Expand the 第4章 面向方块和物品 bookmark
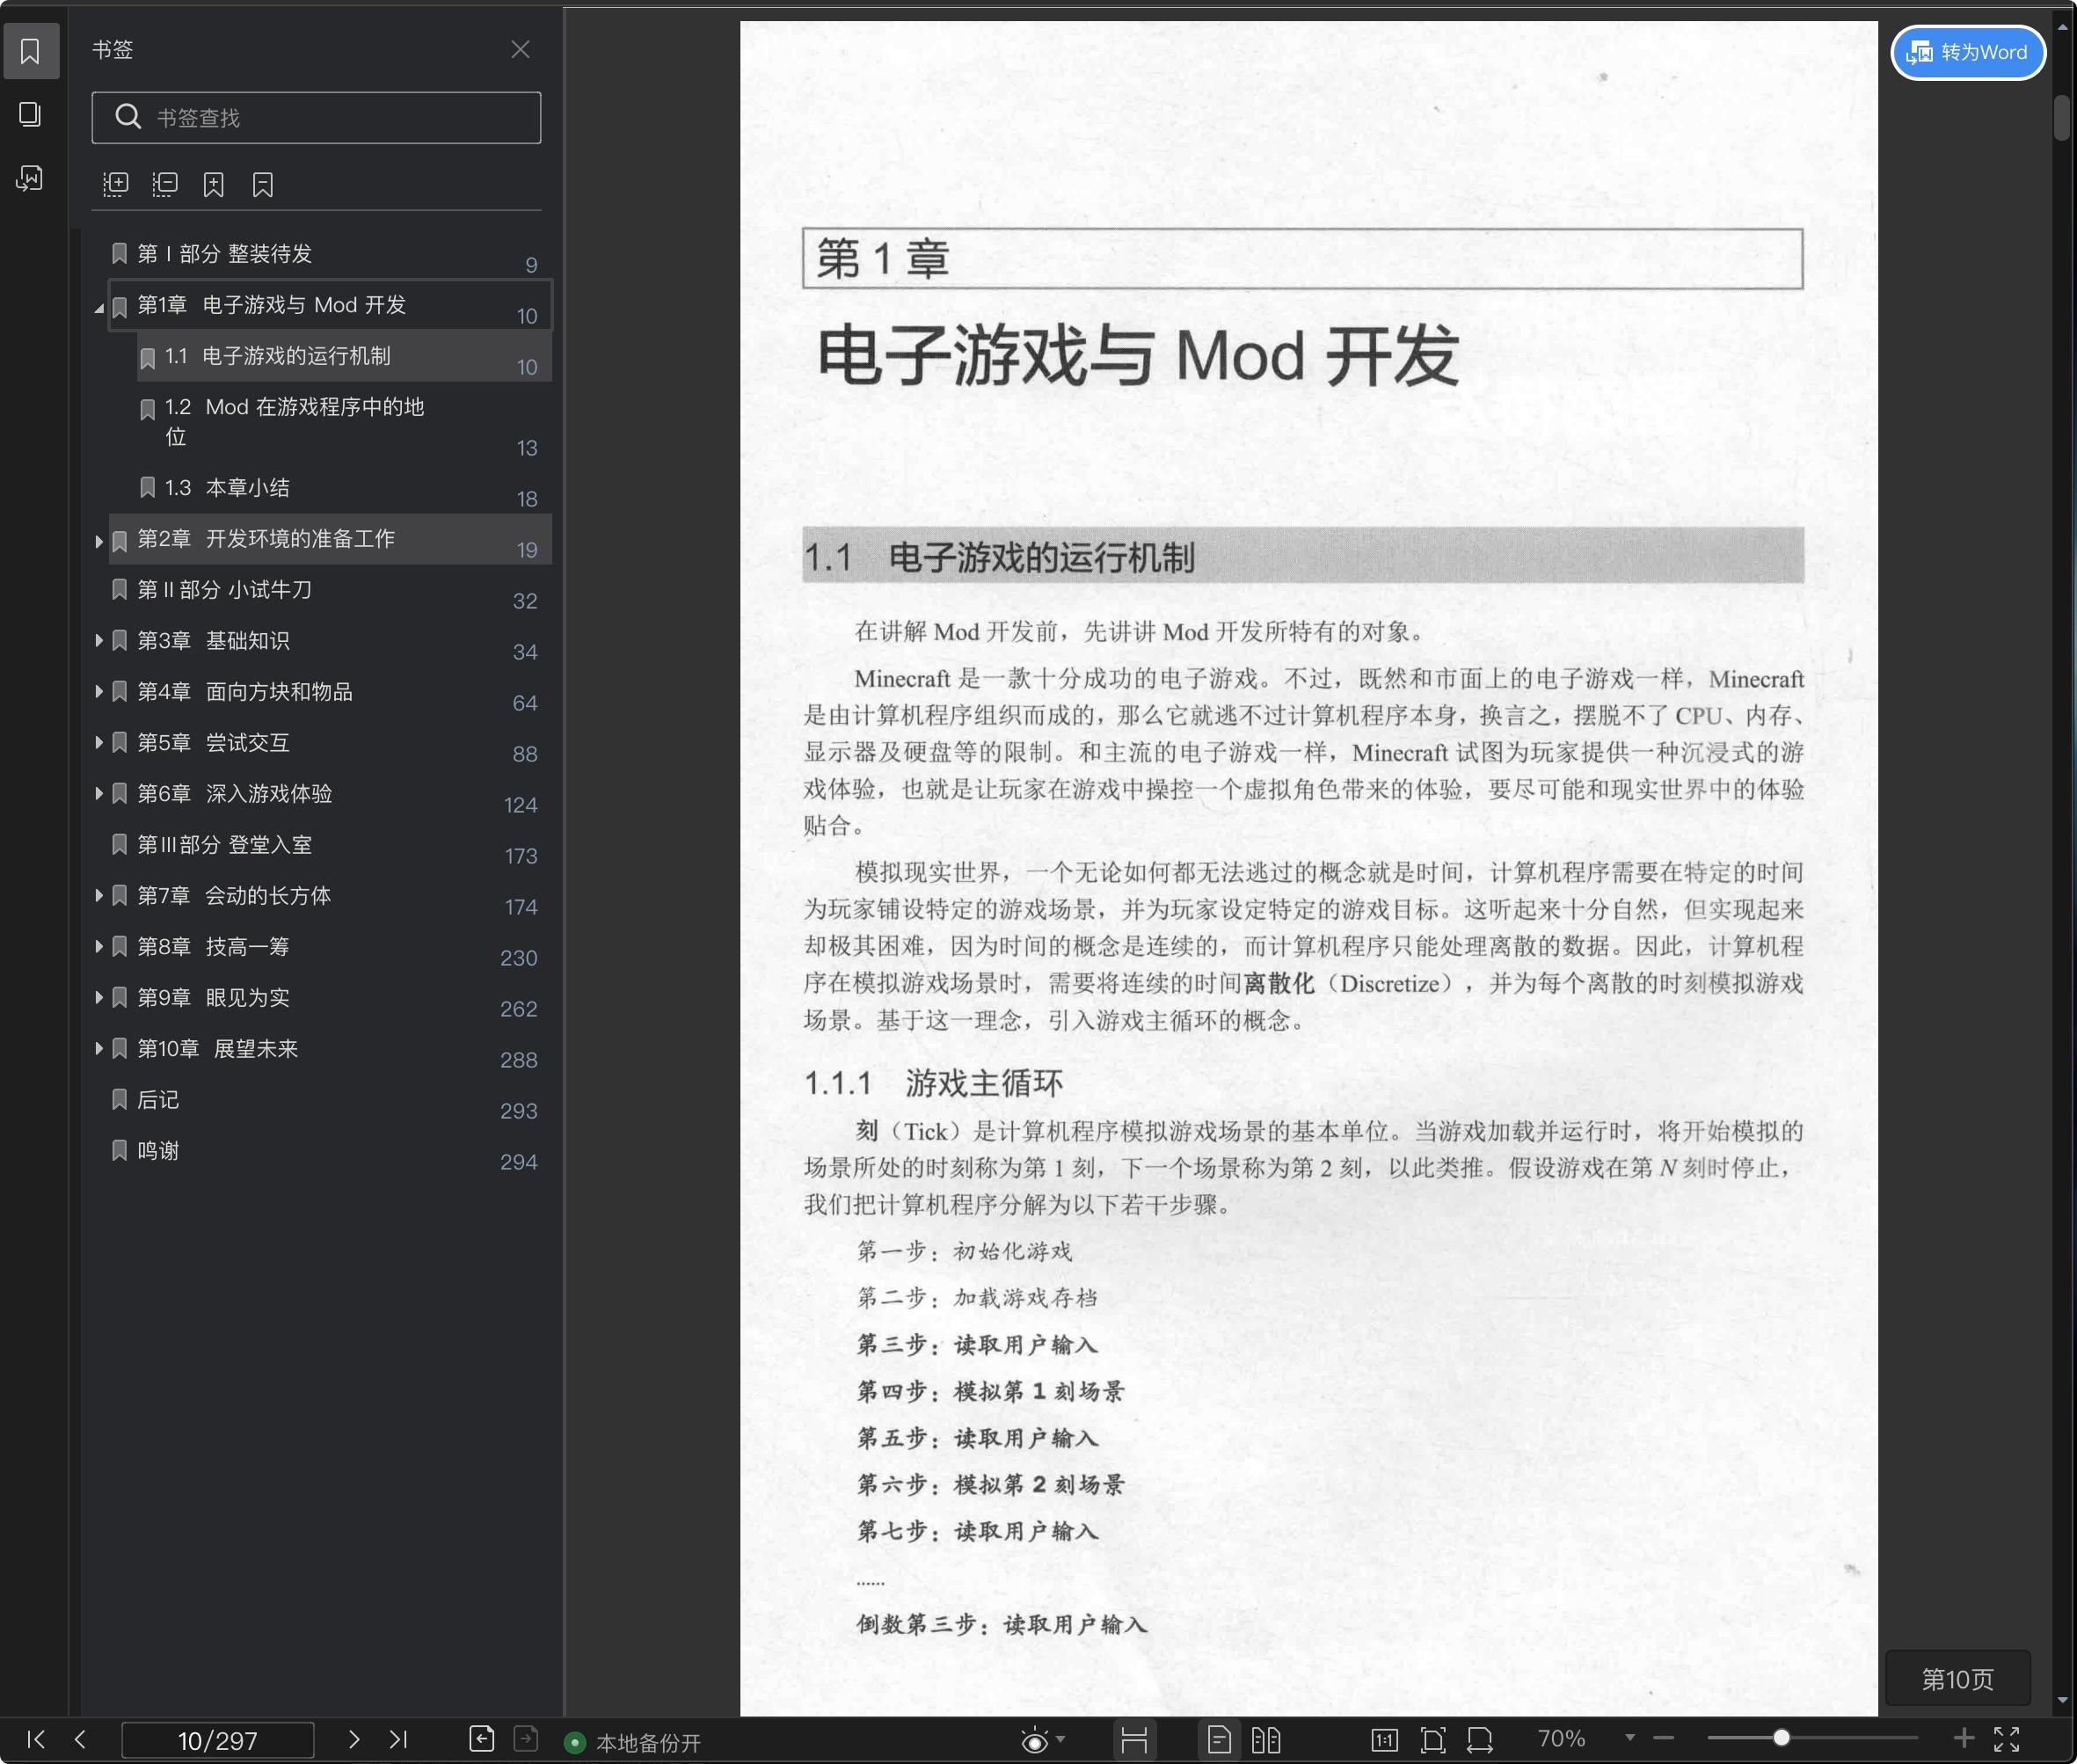 coord(99,691)
